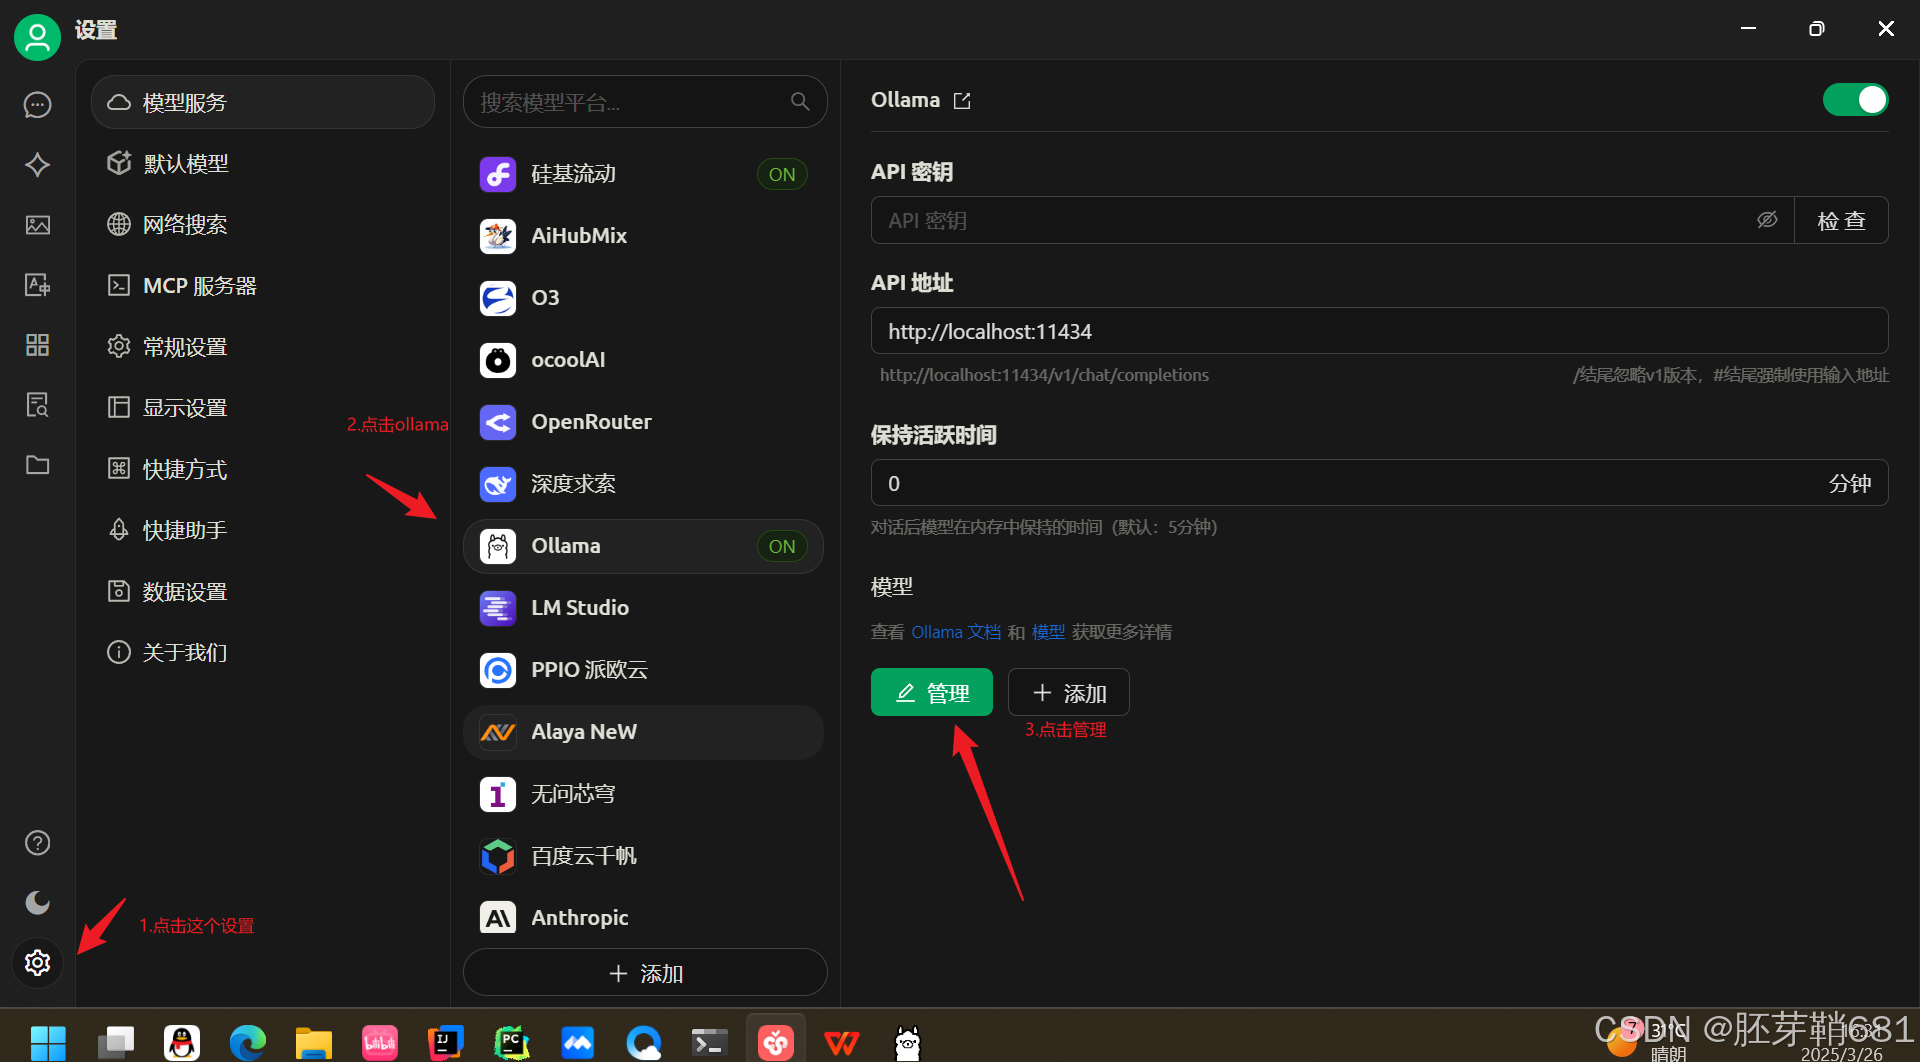The image size is (1920, 1062).
Task: Select LM Studio provider
Action: (x=643, y=608)
